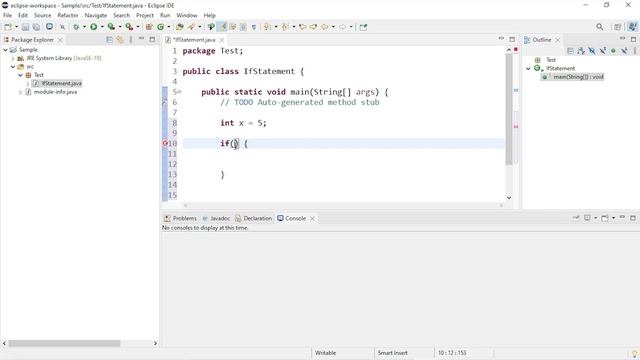
Task: Collapse the Sample project node
Action: click(5, 50)
